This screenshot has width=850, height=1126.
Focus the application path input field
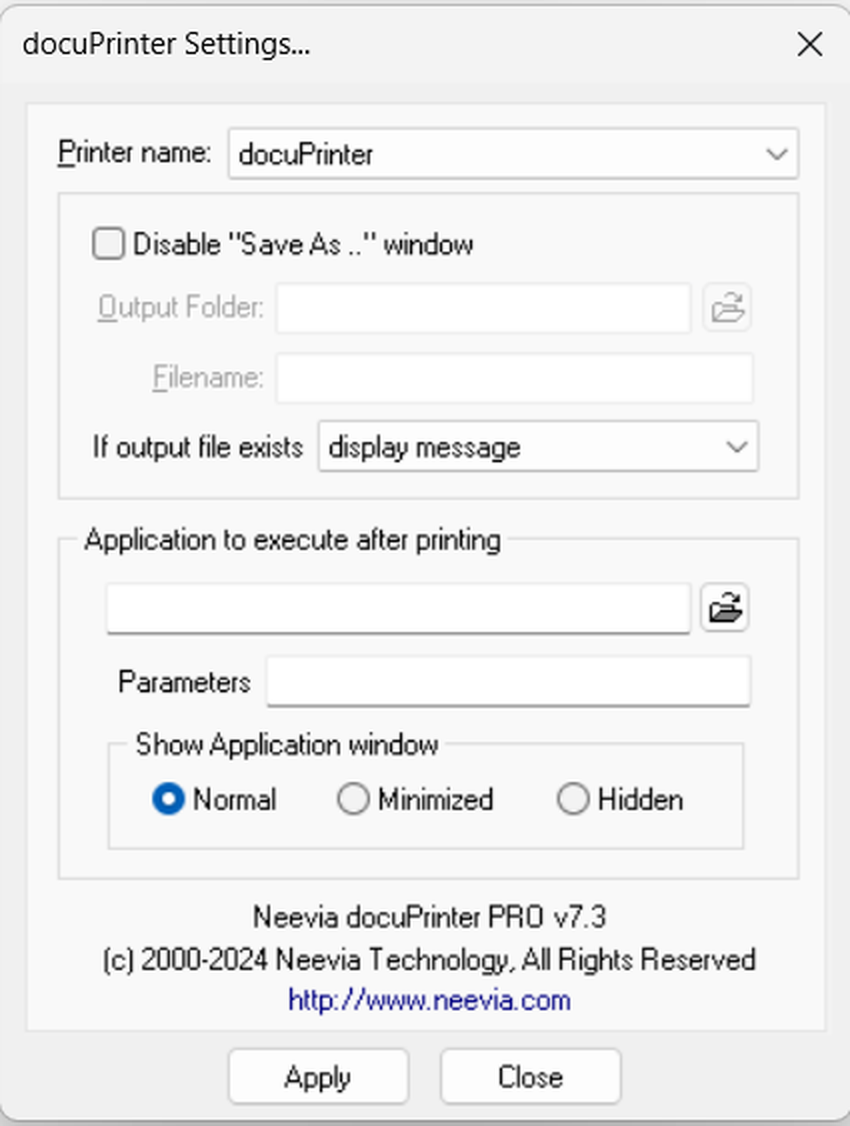coord(398,608)
